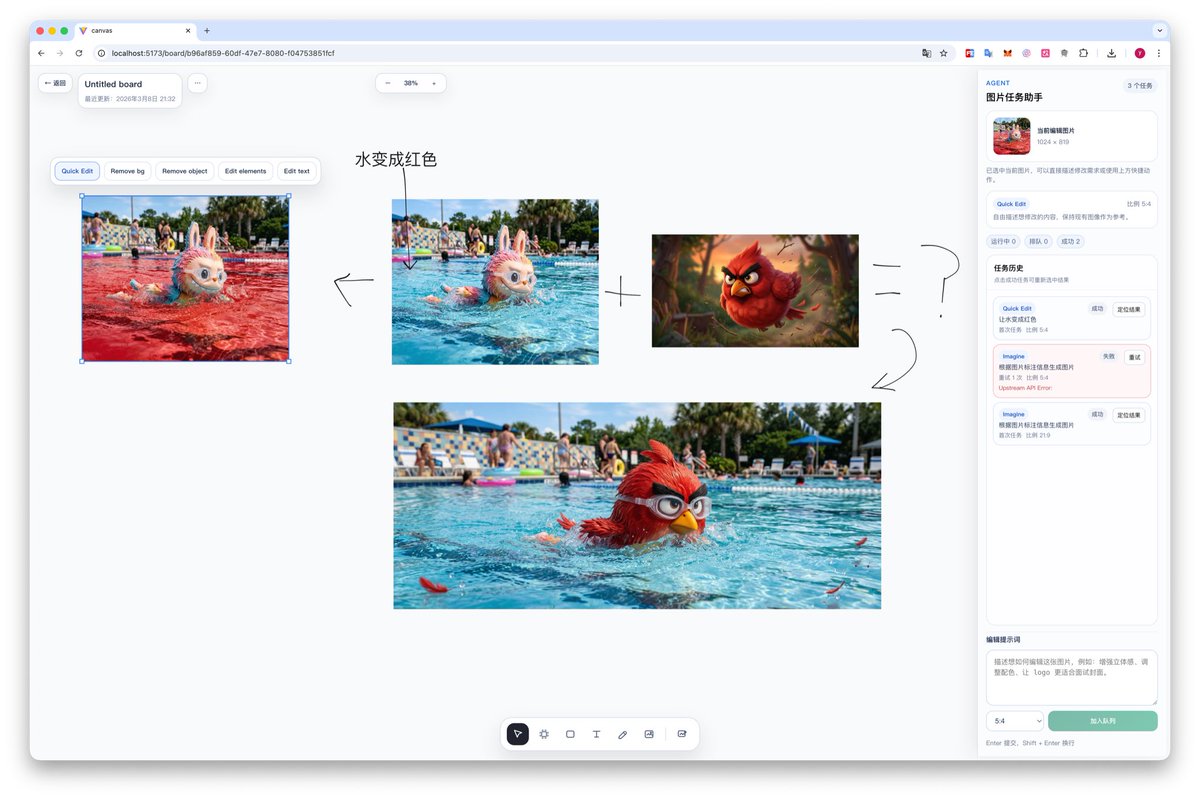Click the 最近更新 timestamp text
This screenshot has height=800, width=1200.
(x=130, y=99)
